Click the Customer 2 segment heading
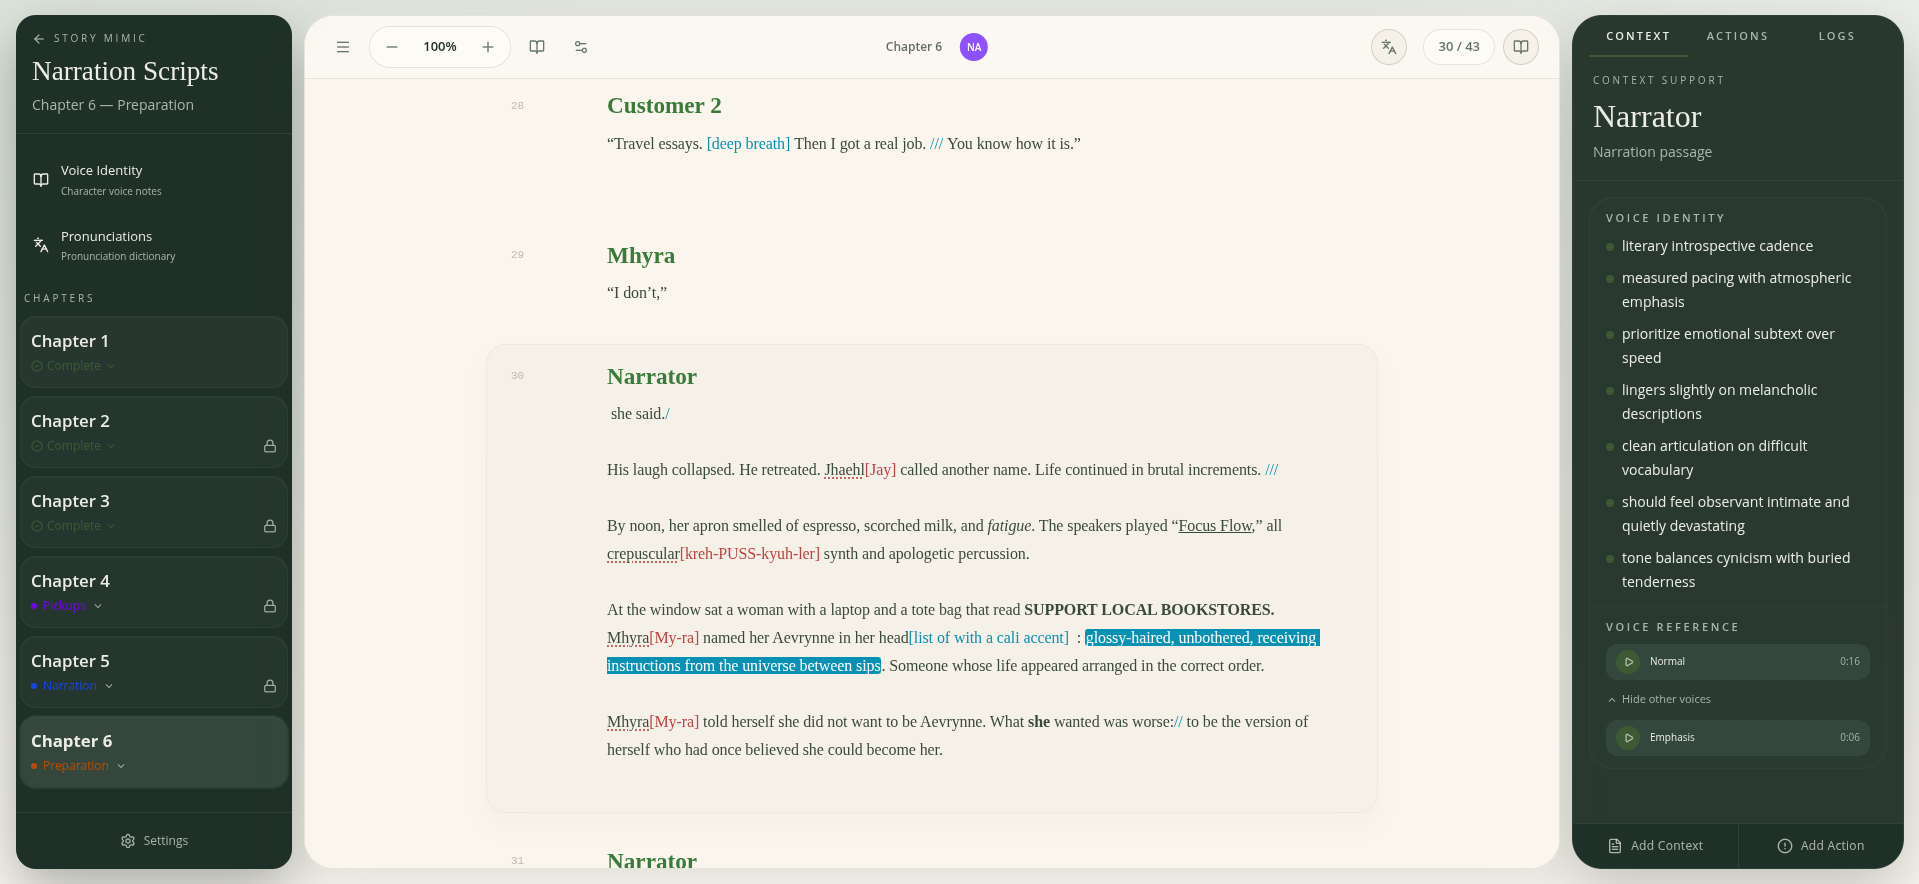This screenshot has width=1919, height=884. coord(664,106)
